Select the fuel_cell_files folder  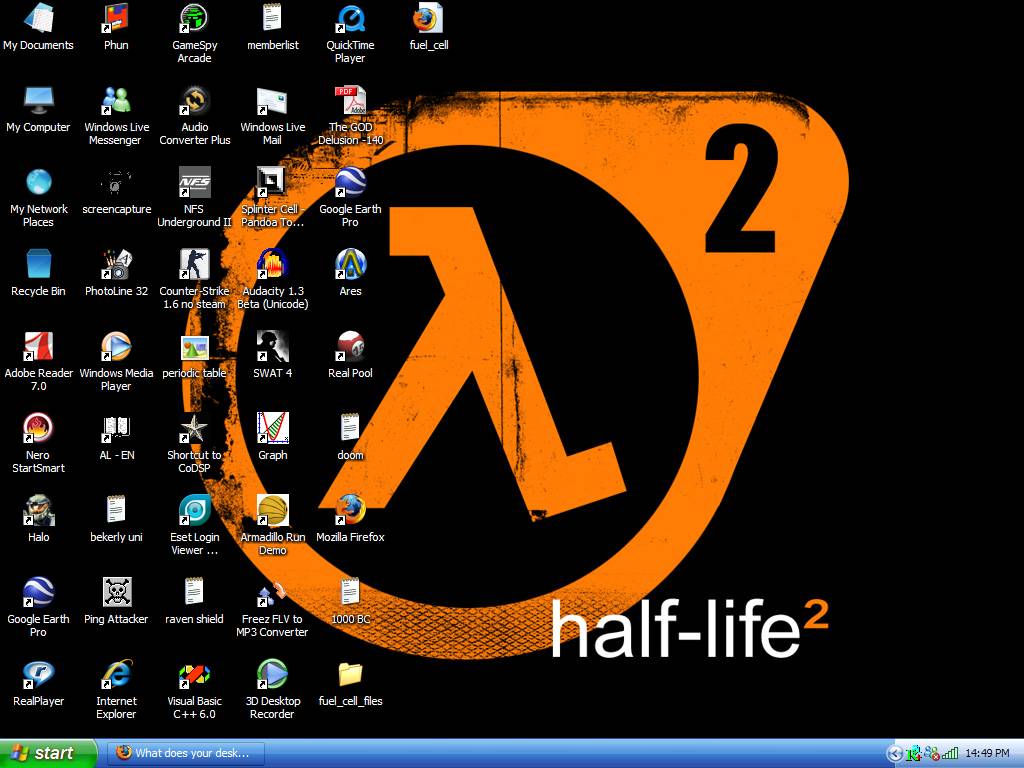pos(350,675)
